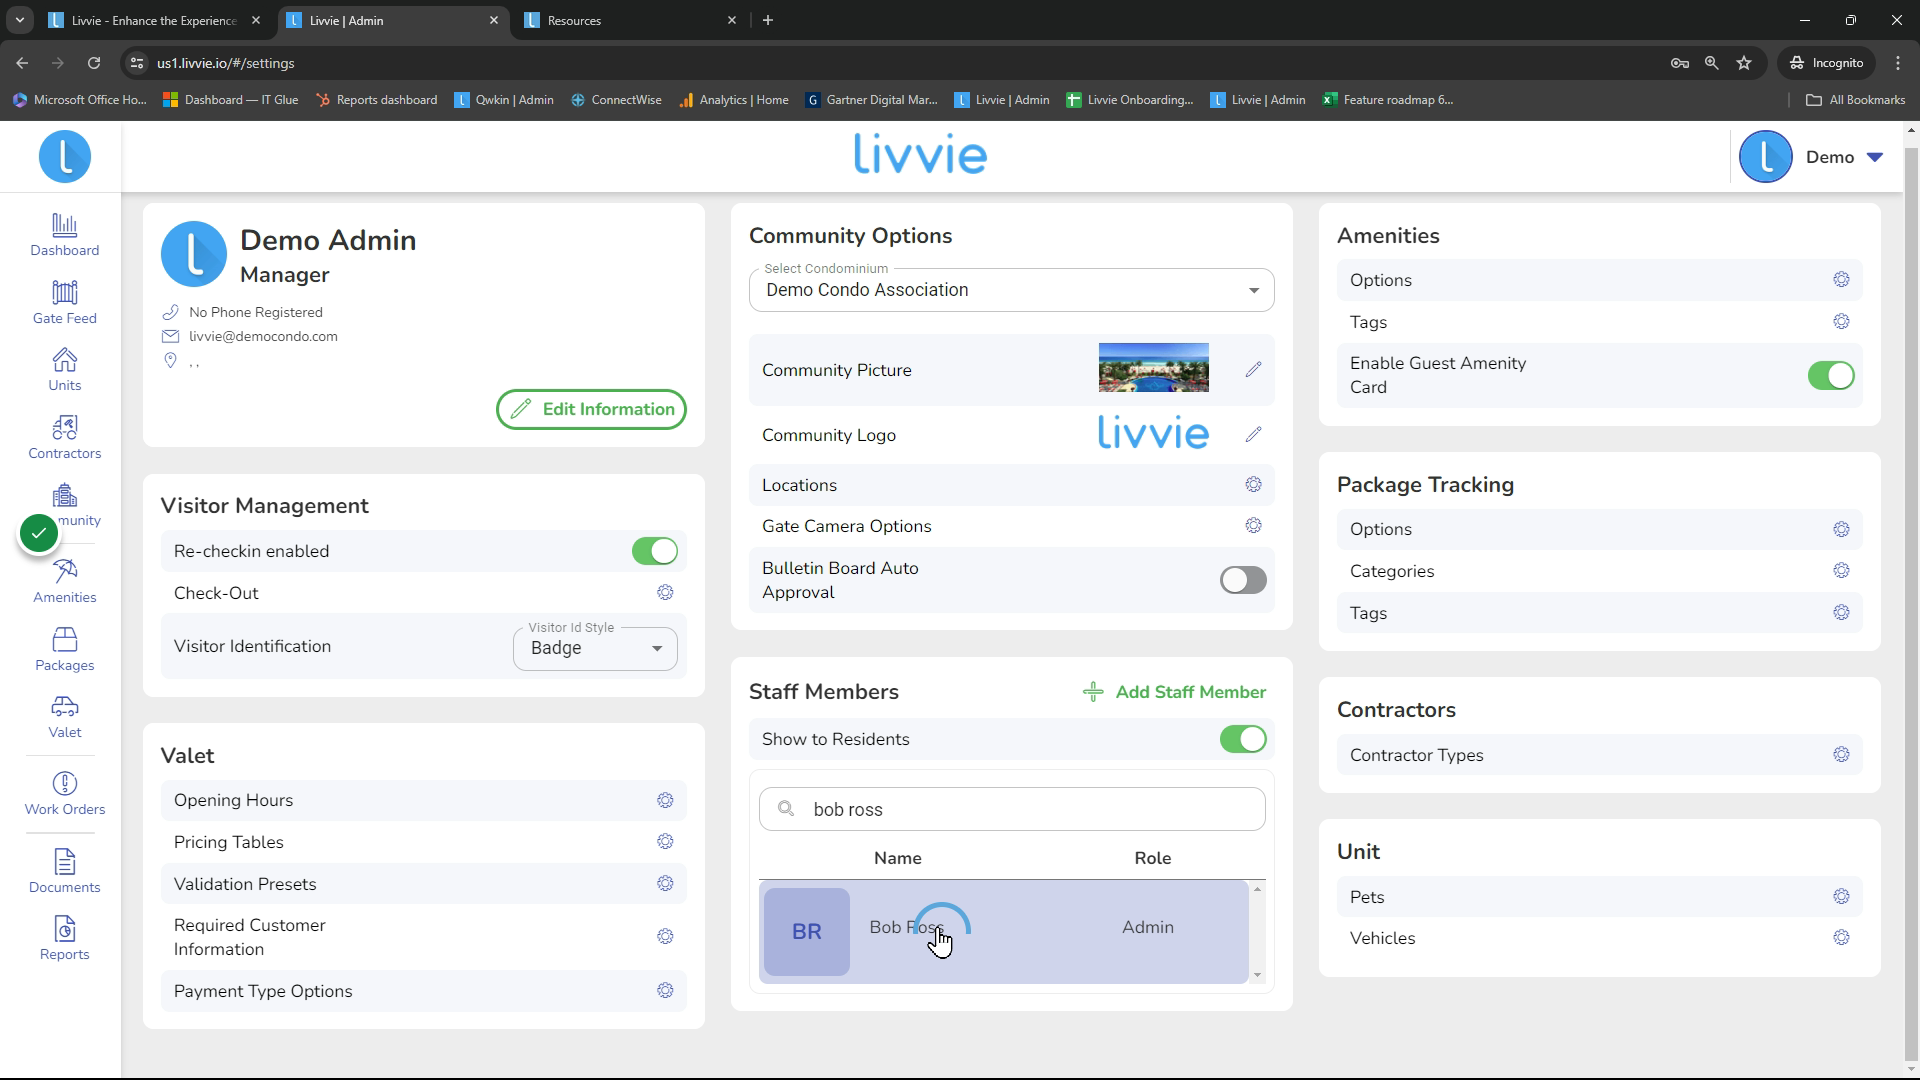Edit the Community Logo pencil icon

pos(1253,435)
